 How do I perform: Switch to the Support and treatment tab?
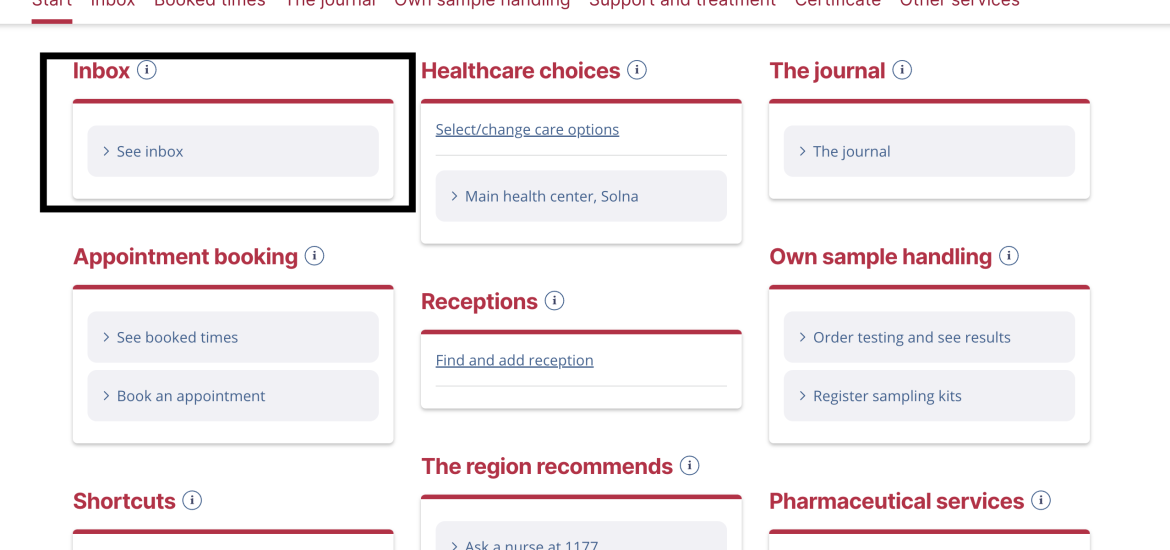pos(683,4)
